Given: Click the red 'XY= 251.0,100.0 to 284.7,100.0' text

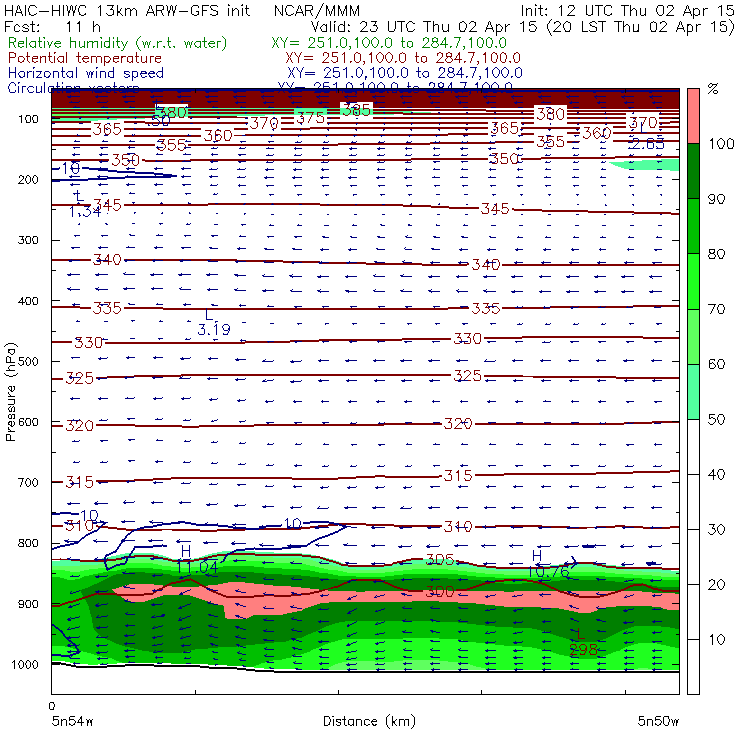Looking at the screenshot, I should click(403, 58).
